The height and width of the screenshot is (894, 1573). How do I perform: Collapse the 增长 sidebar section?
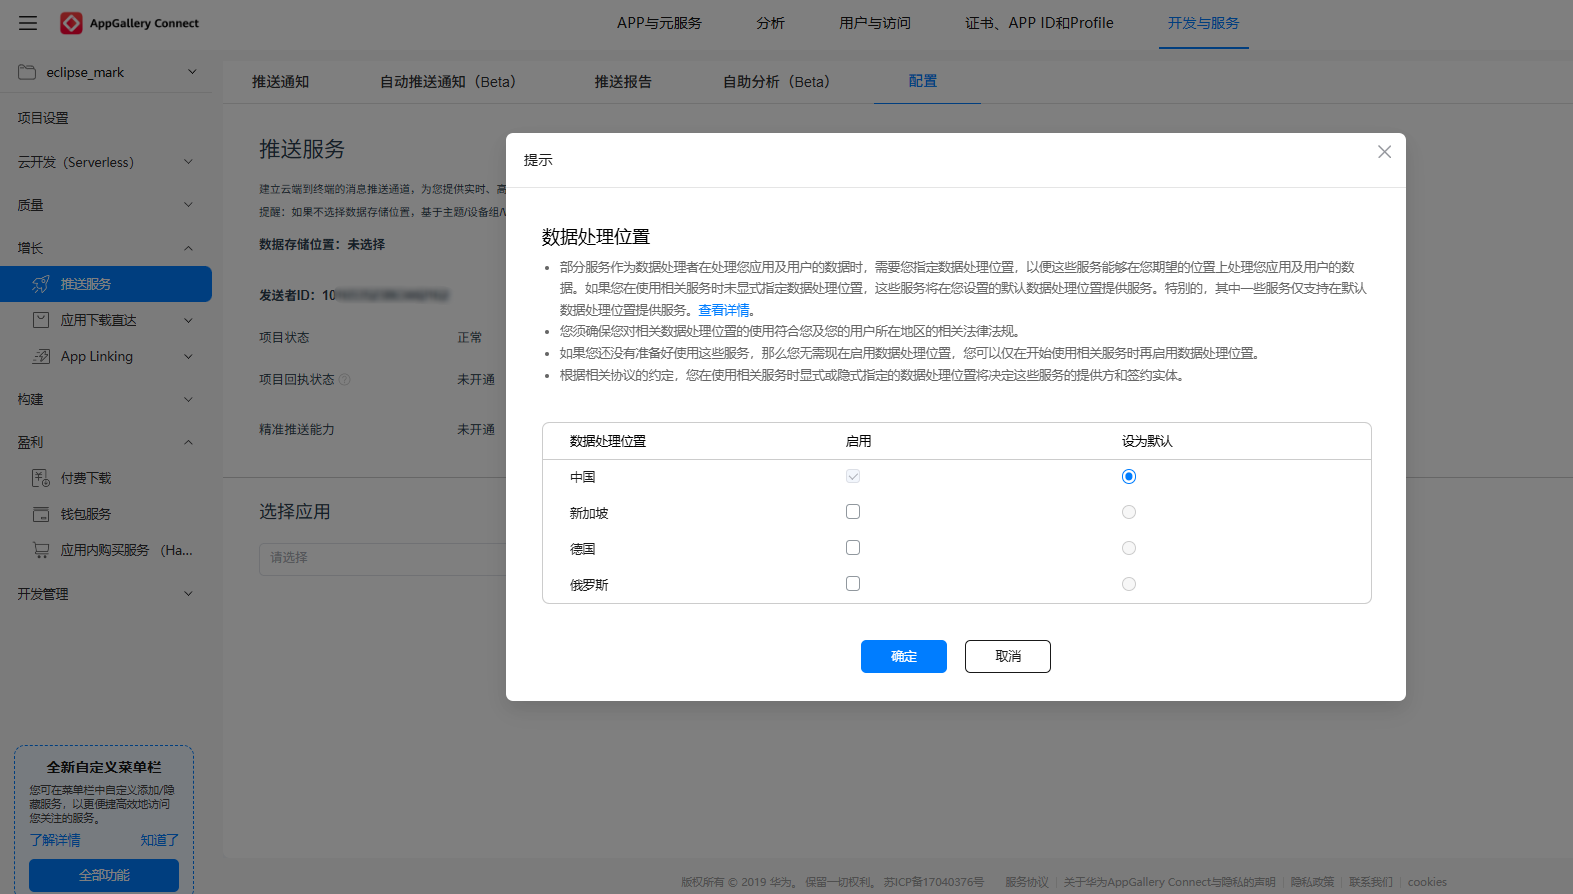point(188,248)
